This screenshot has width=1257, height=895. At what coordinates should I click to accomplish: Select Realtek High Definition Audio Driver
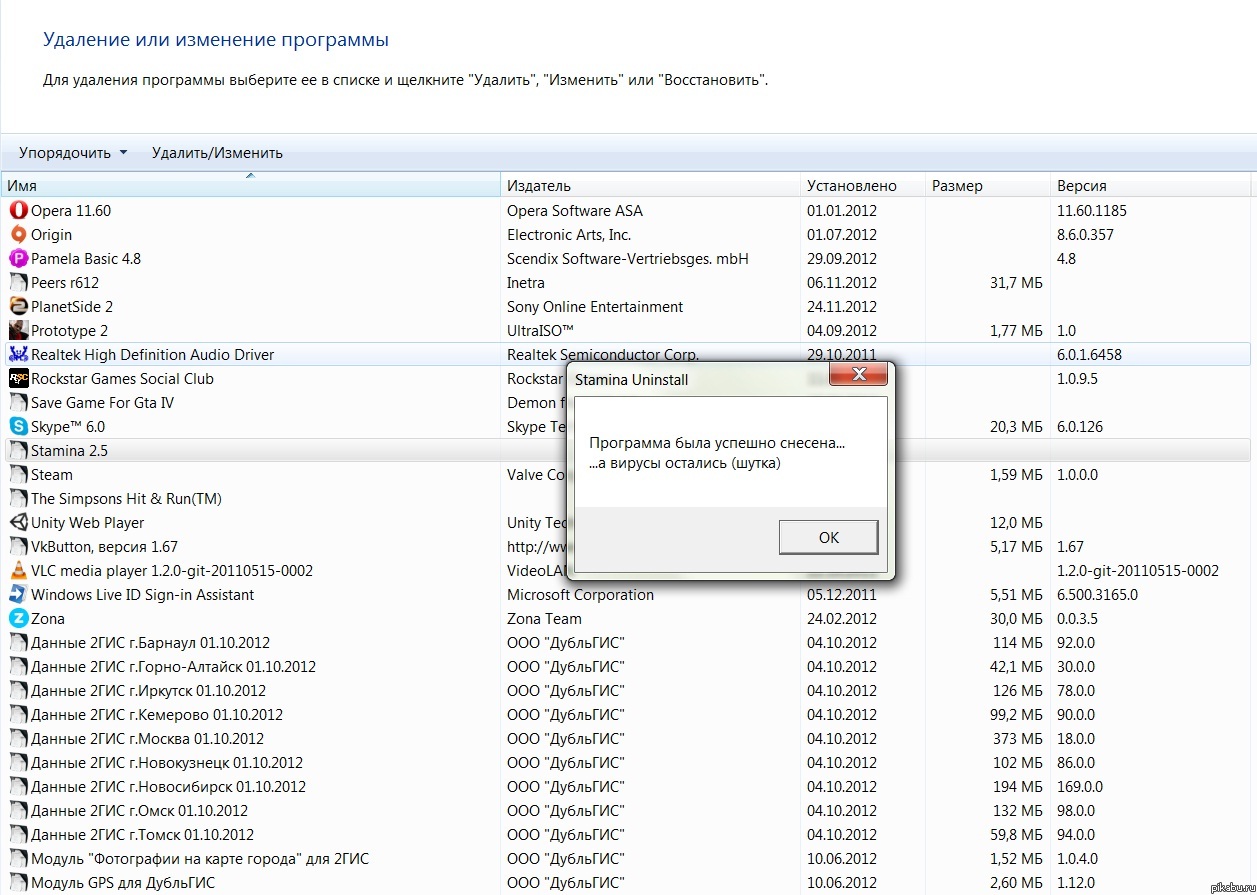[152, 354]
